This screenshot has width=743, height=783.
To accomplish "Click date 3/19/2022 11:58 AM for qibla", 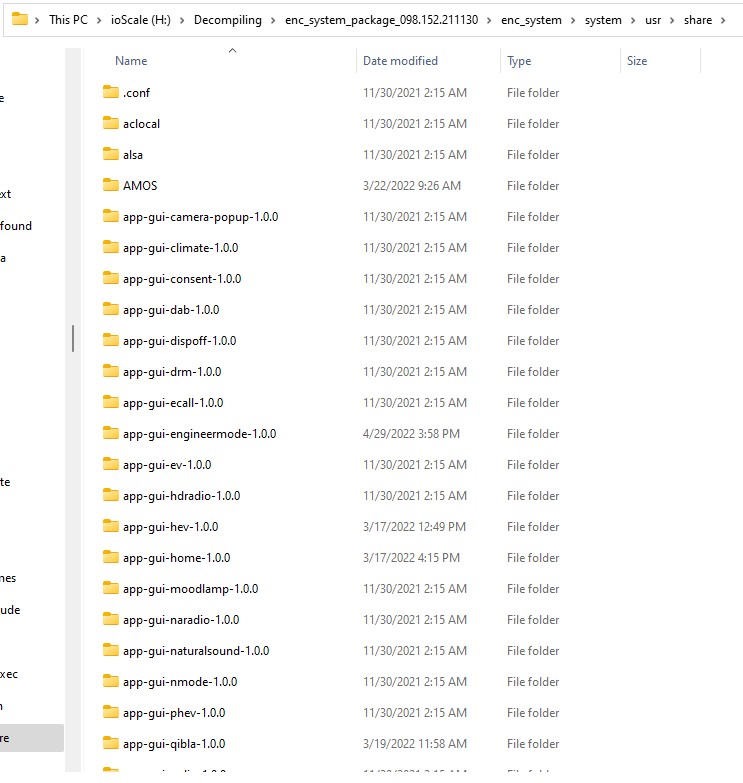I will pyautogui.click(x=414, y=744).
